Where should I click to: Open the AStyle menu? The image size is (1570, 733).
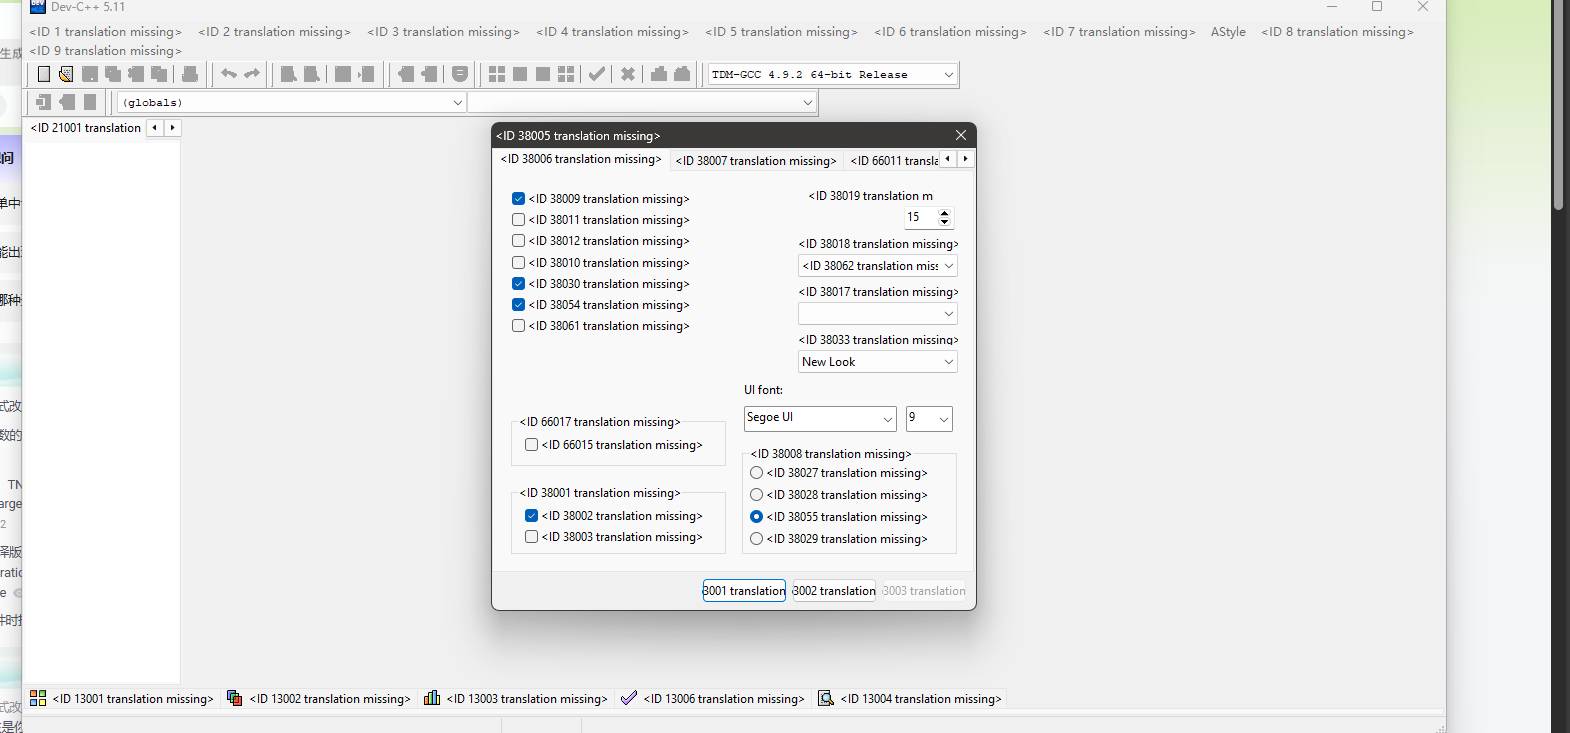[x=1228, y=32]
